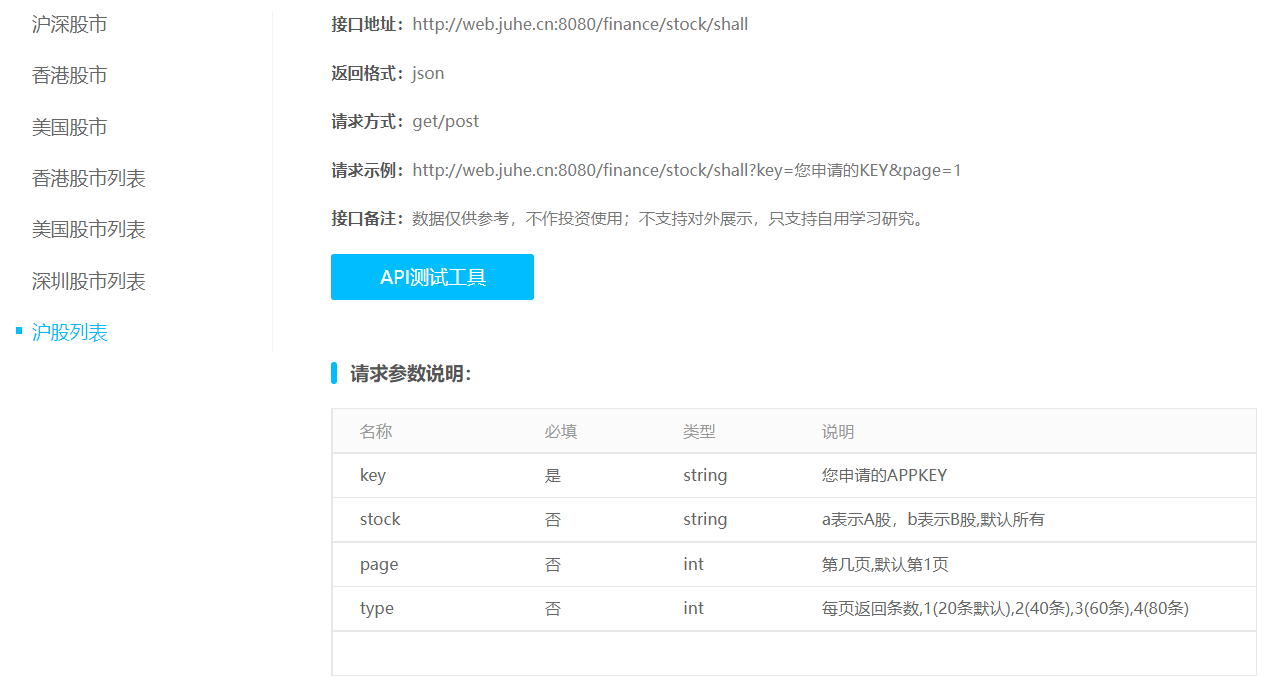Click the stock parameter name cell
The width and height of the screenshot is (1264, 682).
(x=380, y=520)
